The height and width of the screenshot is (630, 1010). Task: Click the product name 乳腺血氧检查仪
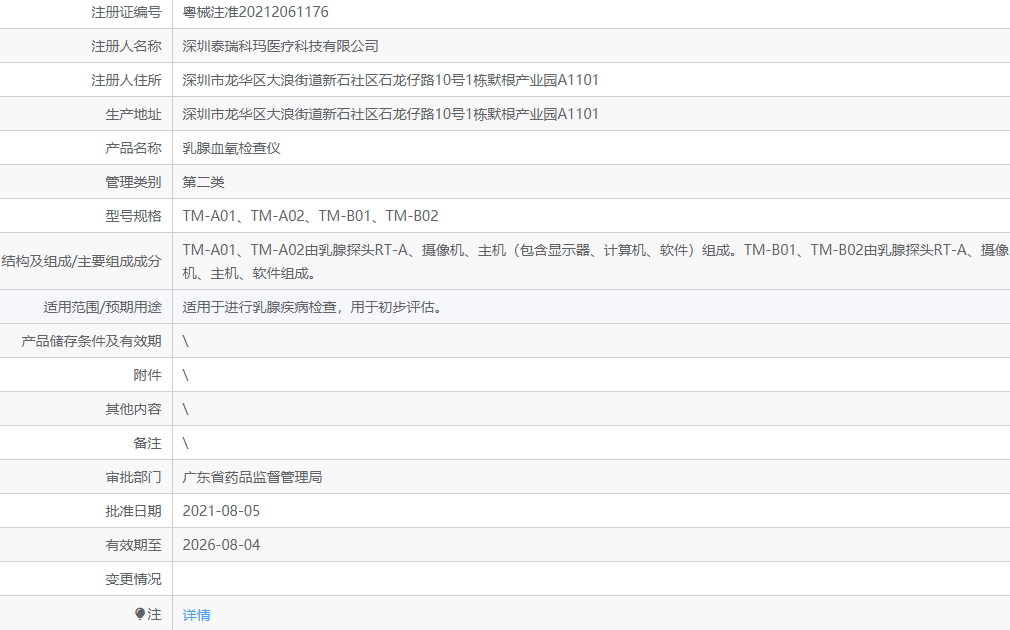[232, 149]
